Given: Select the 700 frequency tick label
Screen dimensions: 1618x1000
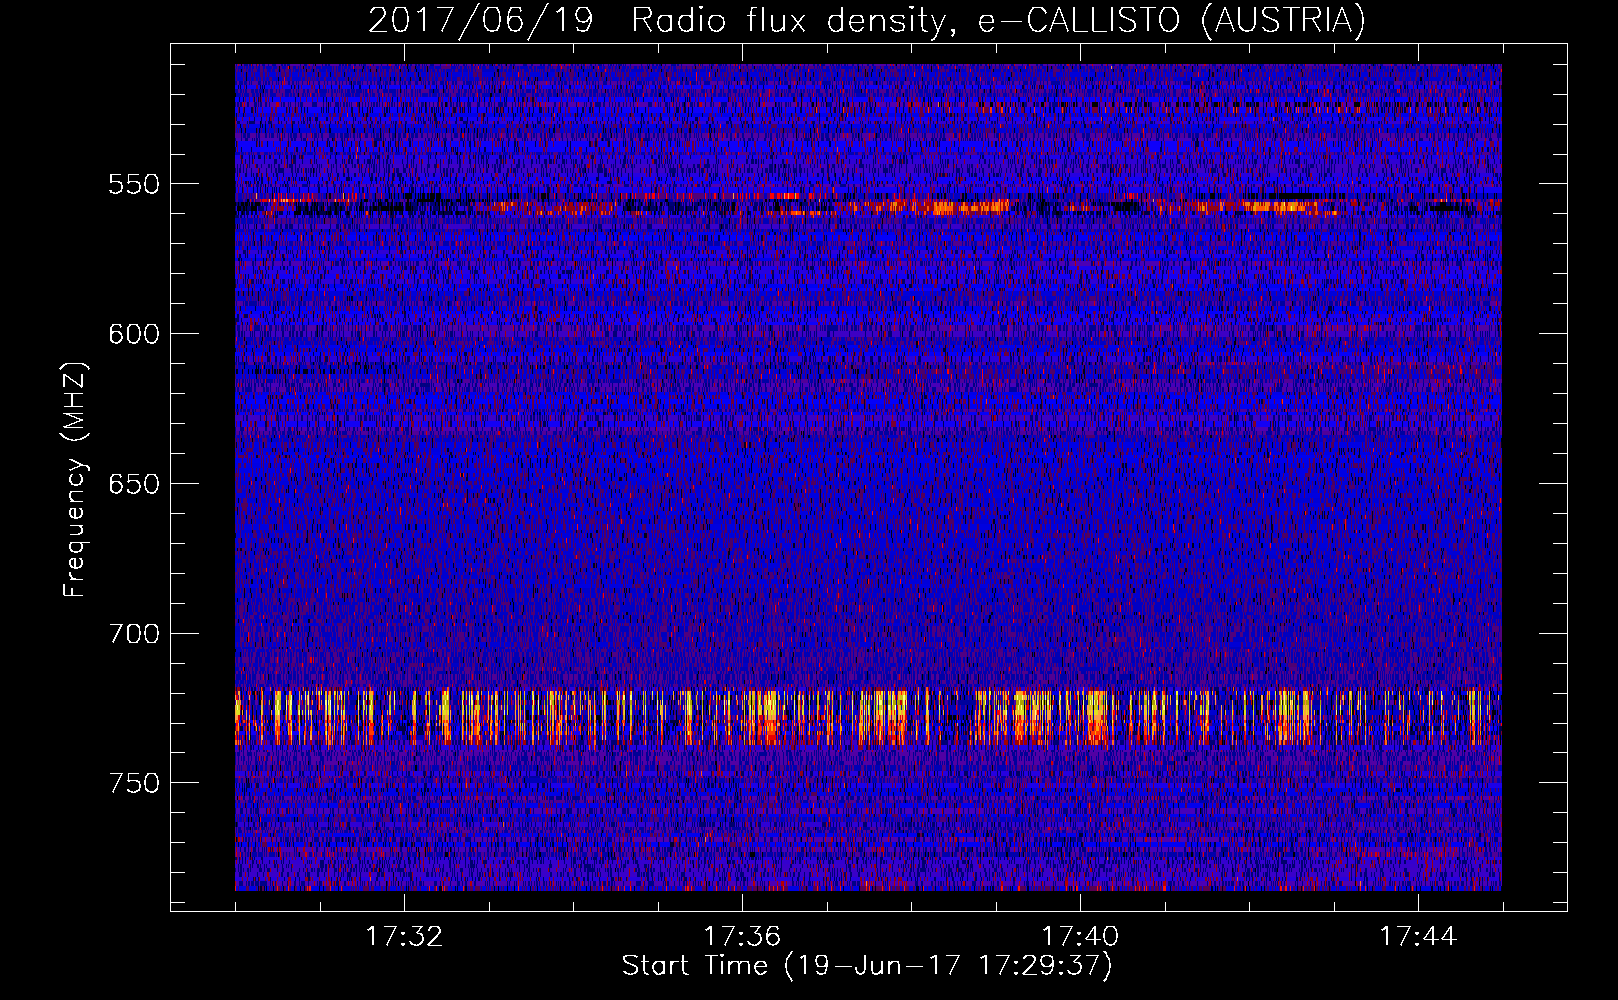Looking at the screenshot, I should click(134, 634).
